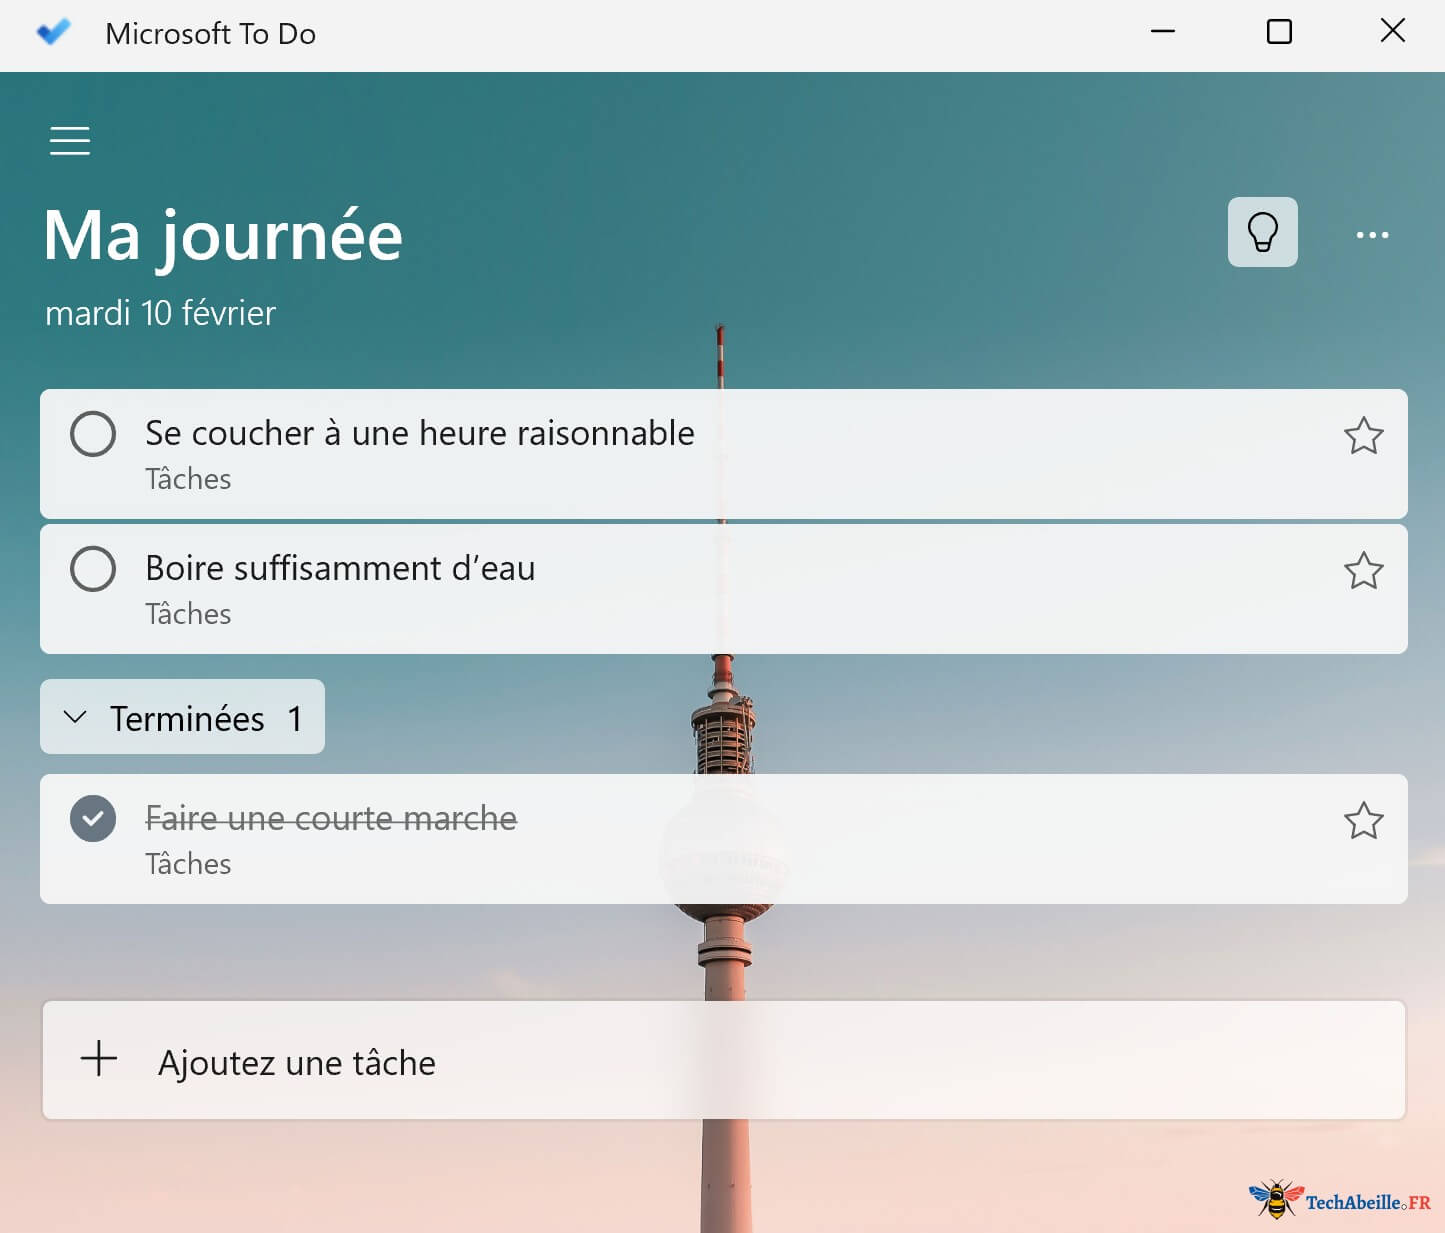
Task: Click the chevron next to 'Terminées 1'
Action: point(74,717)
